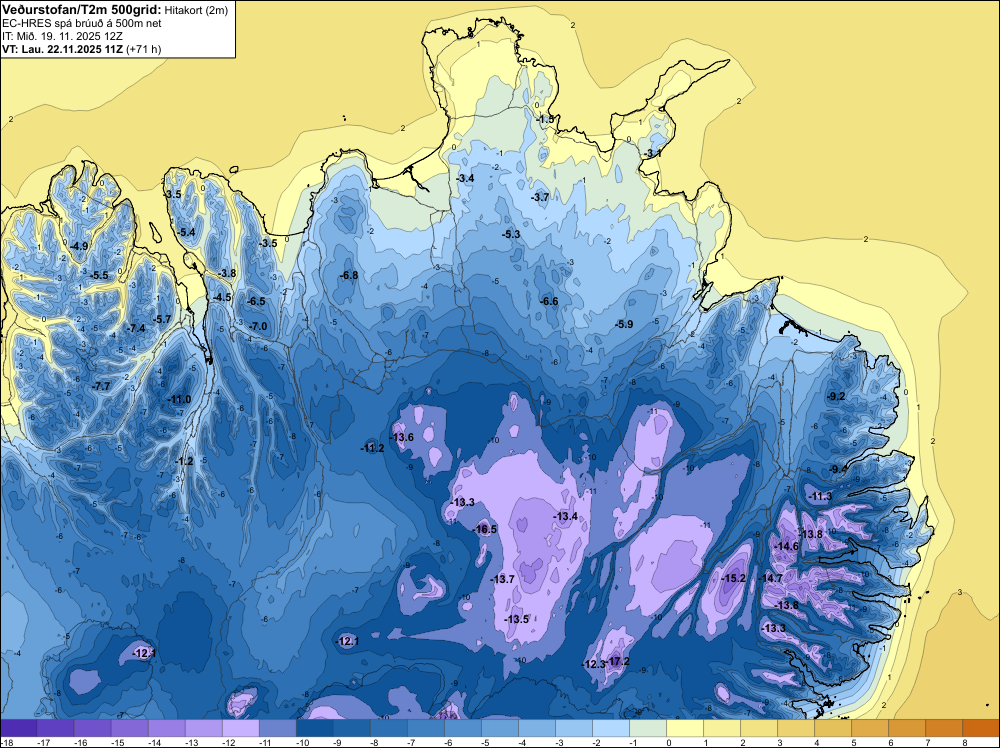Screen dimensions: 1000x748
Task: Click the -14.7 temperature value
Action: pos(770,578)
